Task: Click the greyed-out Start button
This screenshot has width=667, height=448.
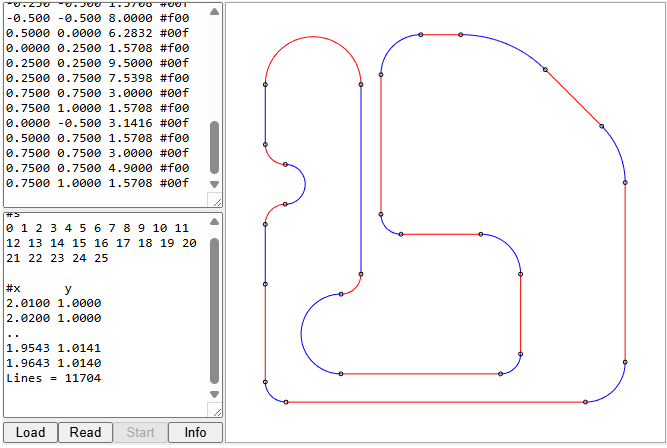Action: coord(140,432)
